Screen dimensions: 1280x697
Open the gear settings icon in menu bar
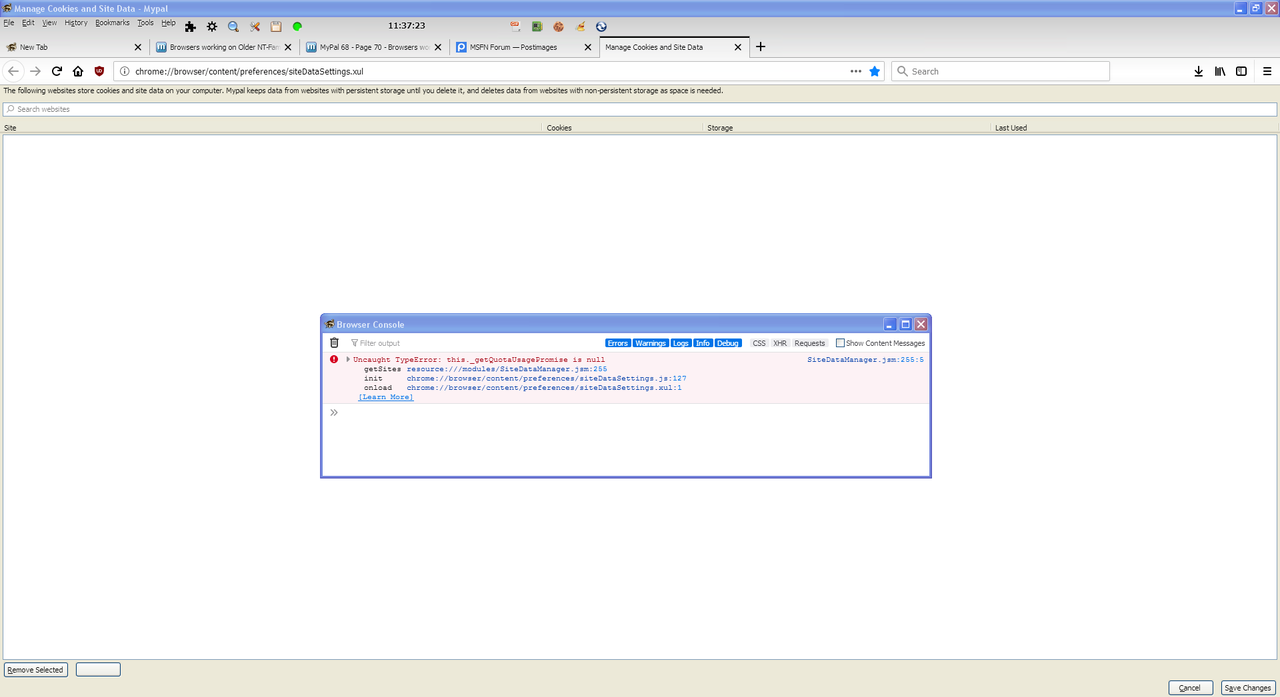click(x=212, y=26)
